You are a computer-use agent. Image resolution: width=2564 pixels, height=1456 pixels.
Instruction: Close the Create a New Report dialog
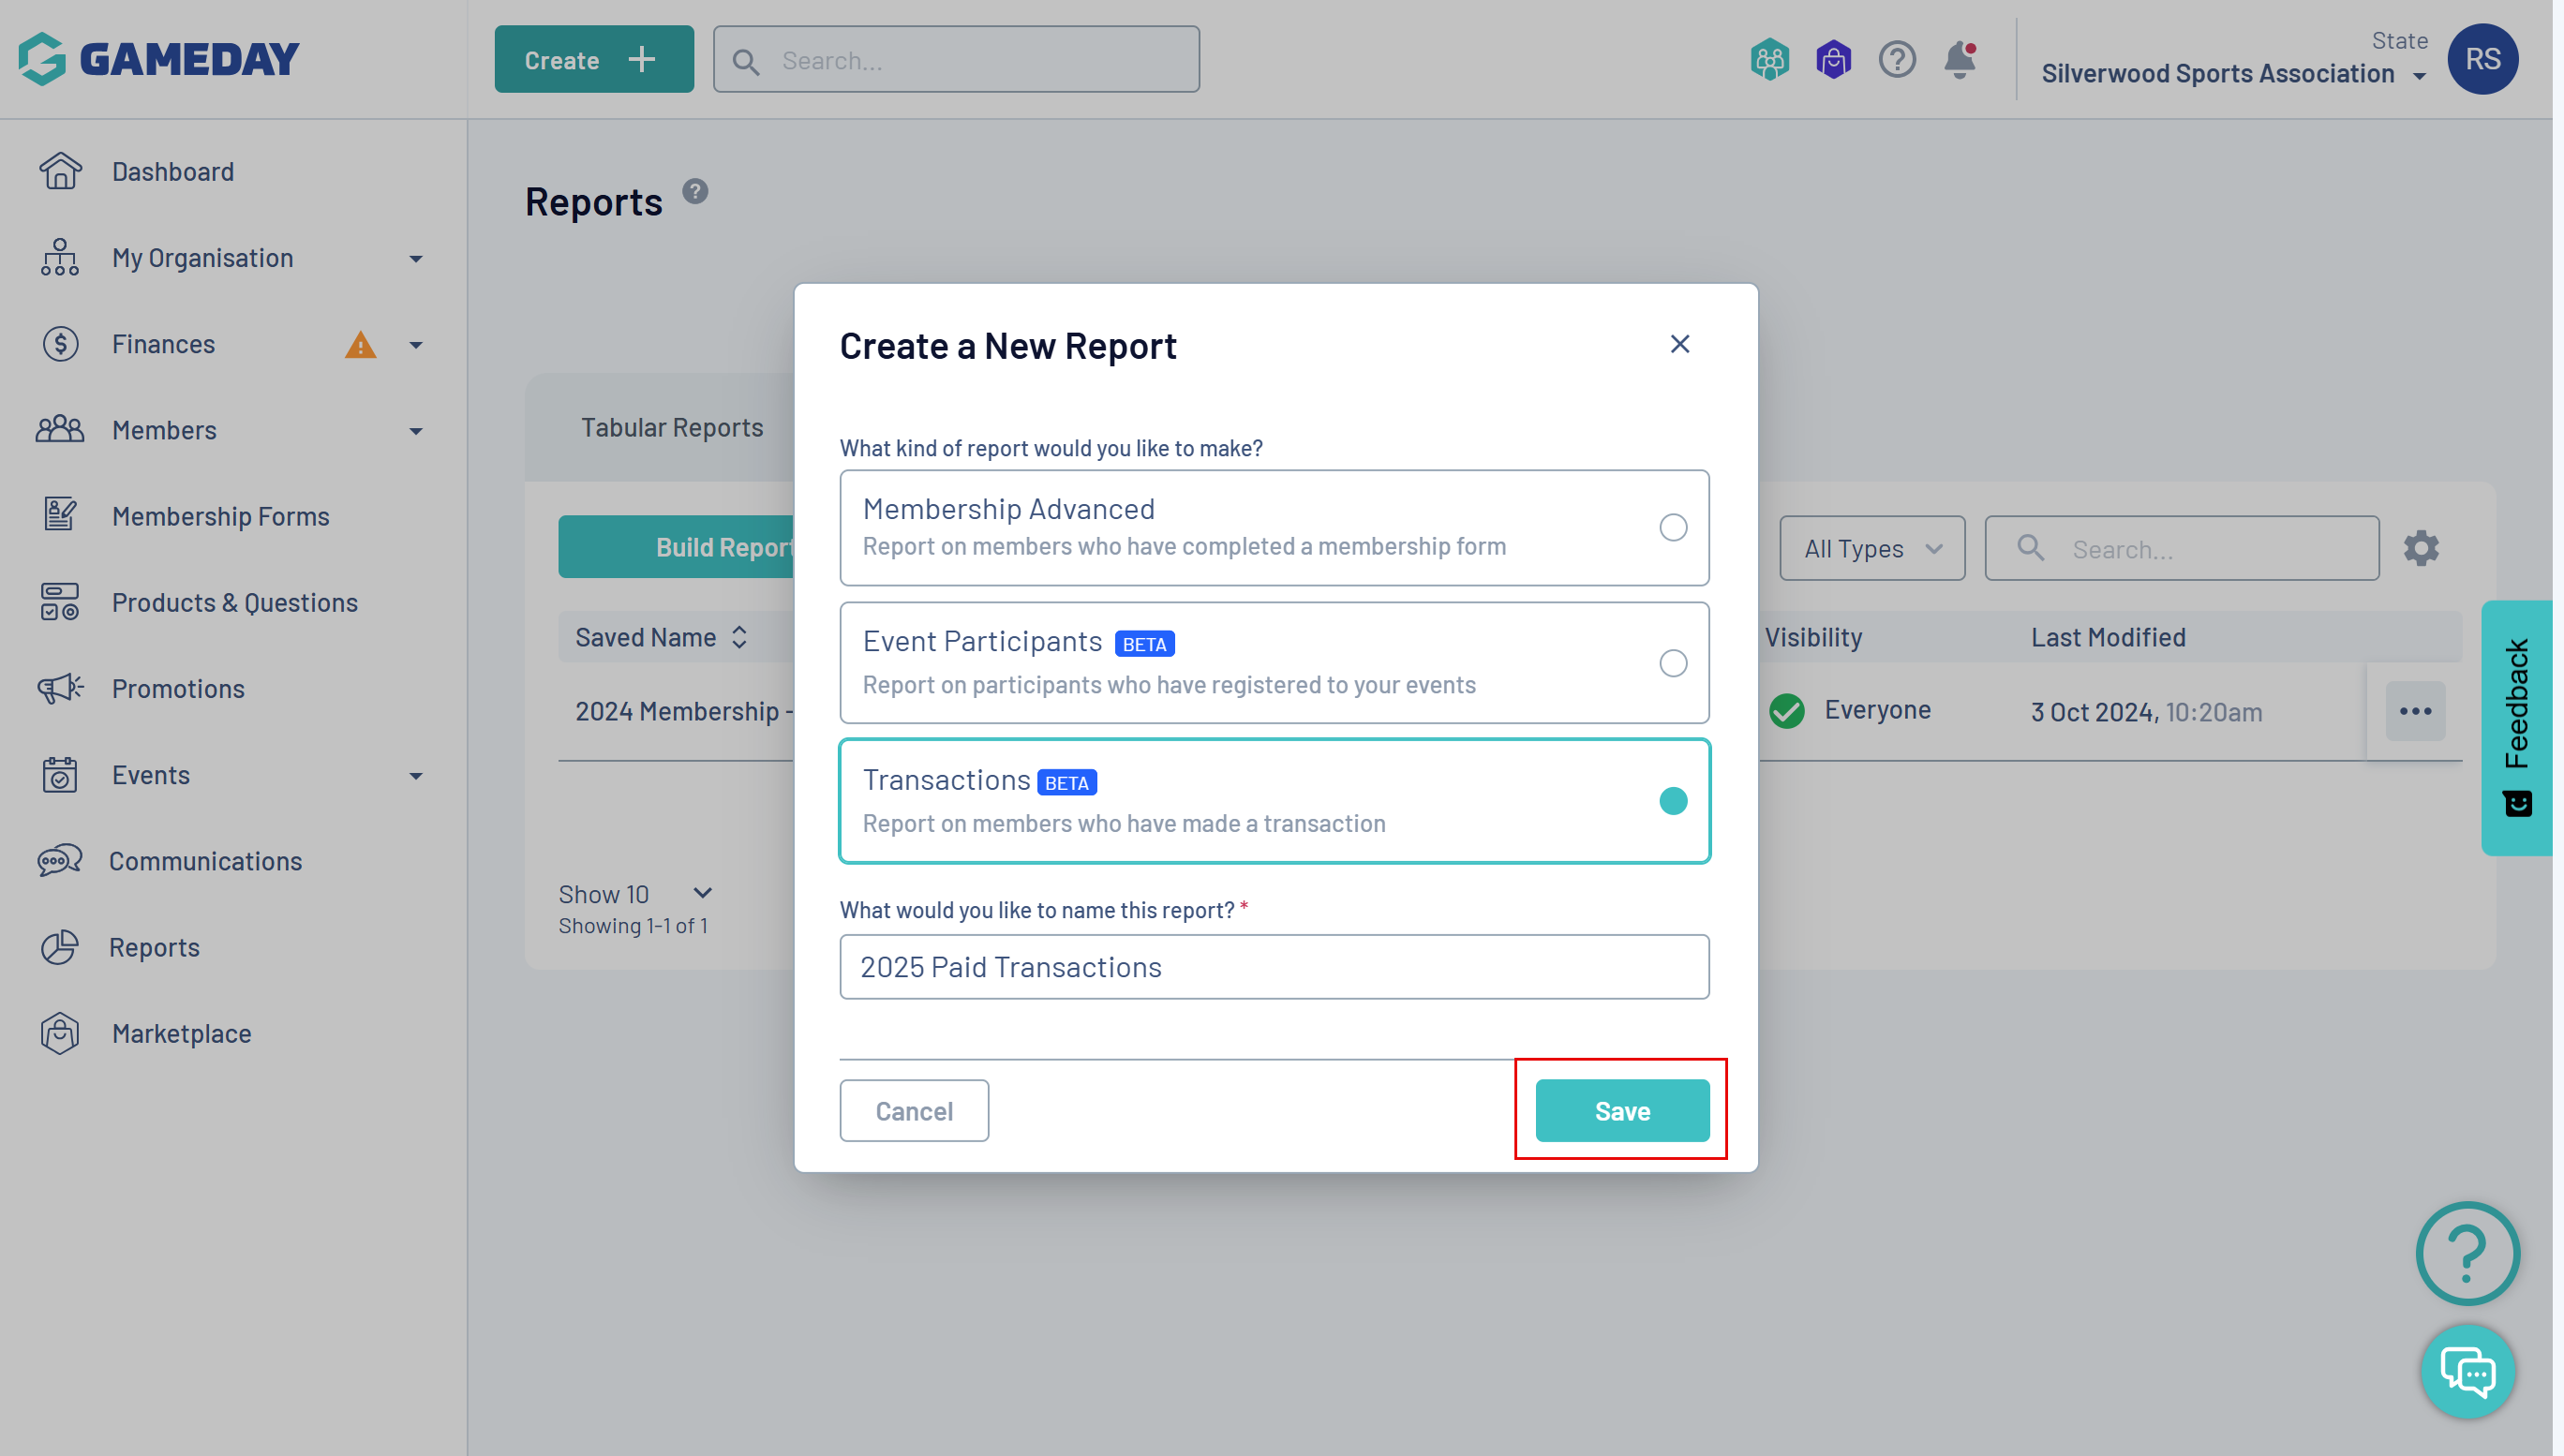[1679, 344]
